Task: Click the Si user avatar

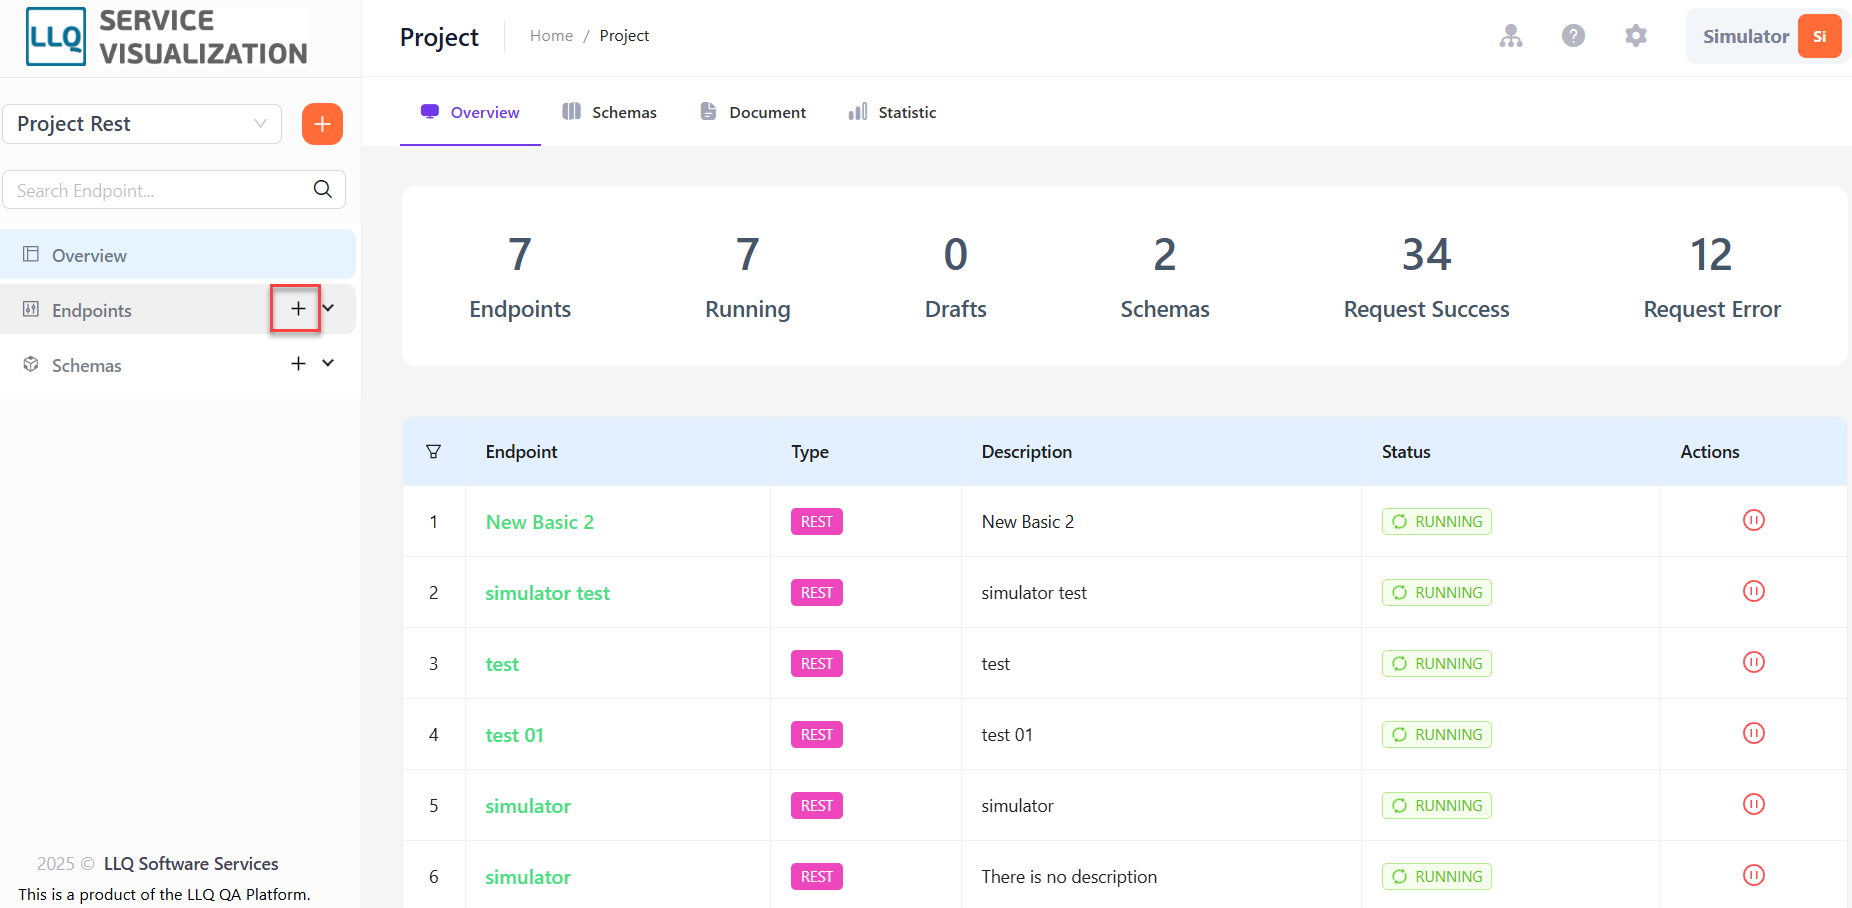Action: pos(1819,36)
